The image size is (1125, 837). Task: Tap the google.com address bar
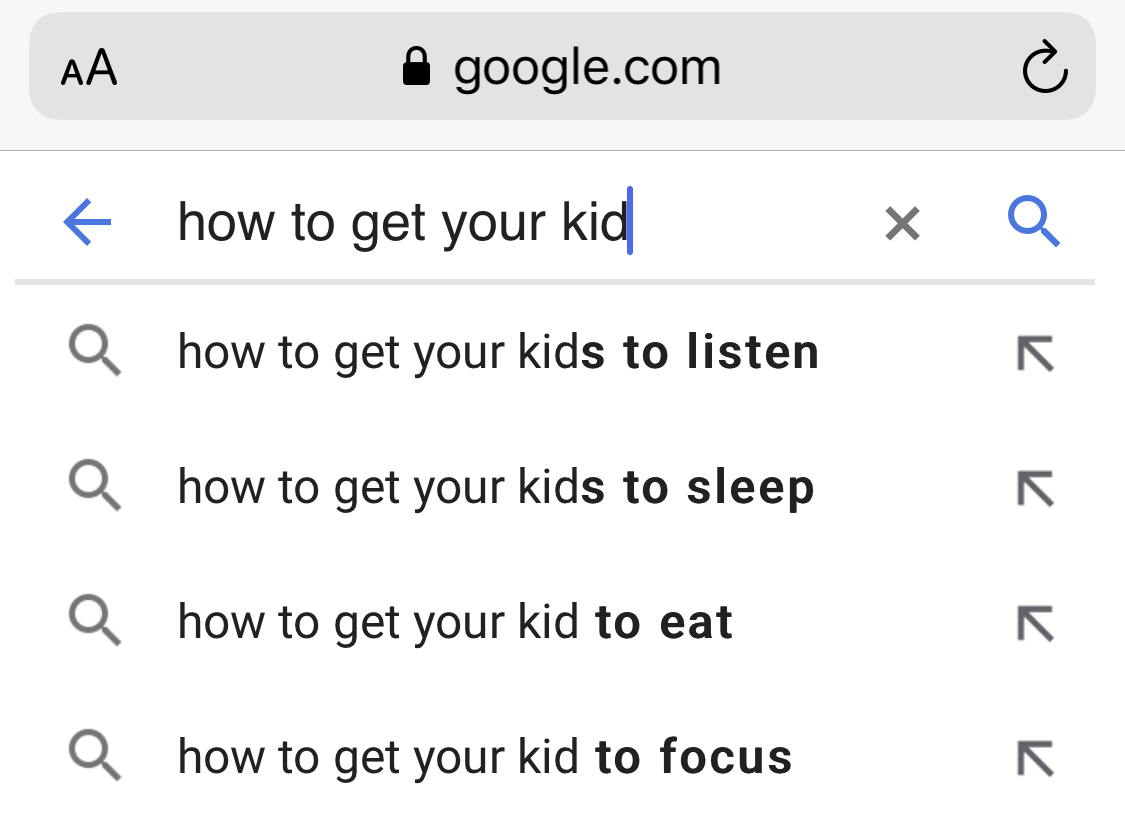586,69
